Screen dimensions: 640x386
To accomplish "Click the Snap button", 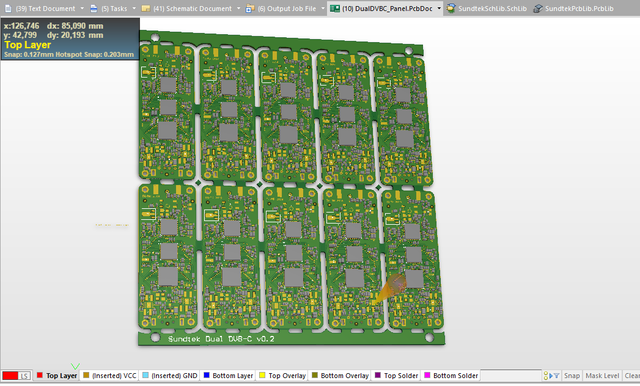I will pyautogui.click(x=572, y=375).
